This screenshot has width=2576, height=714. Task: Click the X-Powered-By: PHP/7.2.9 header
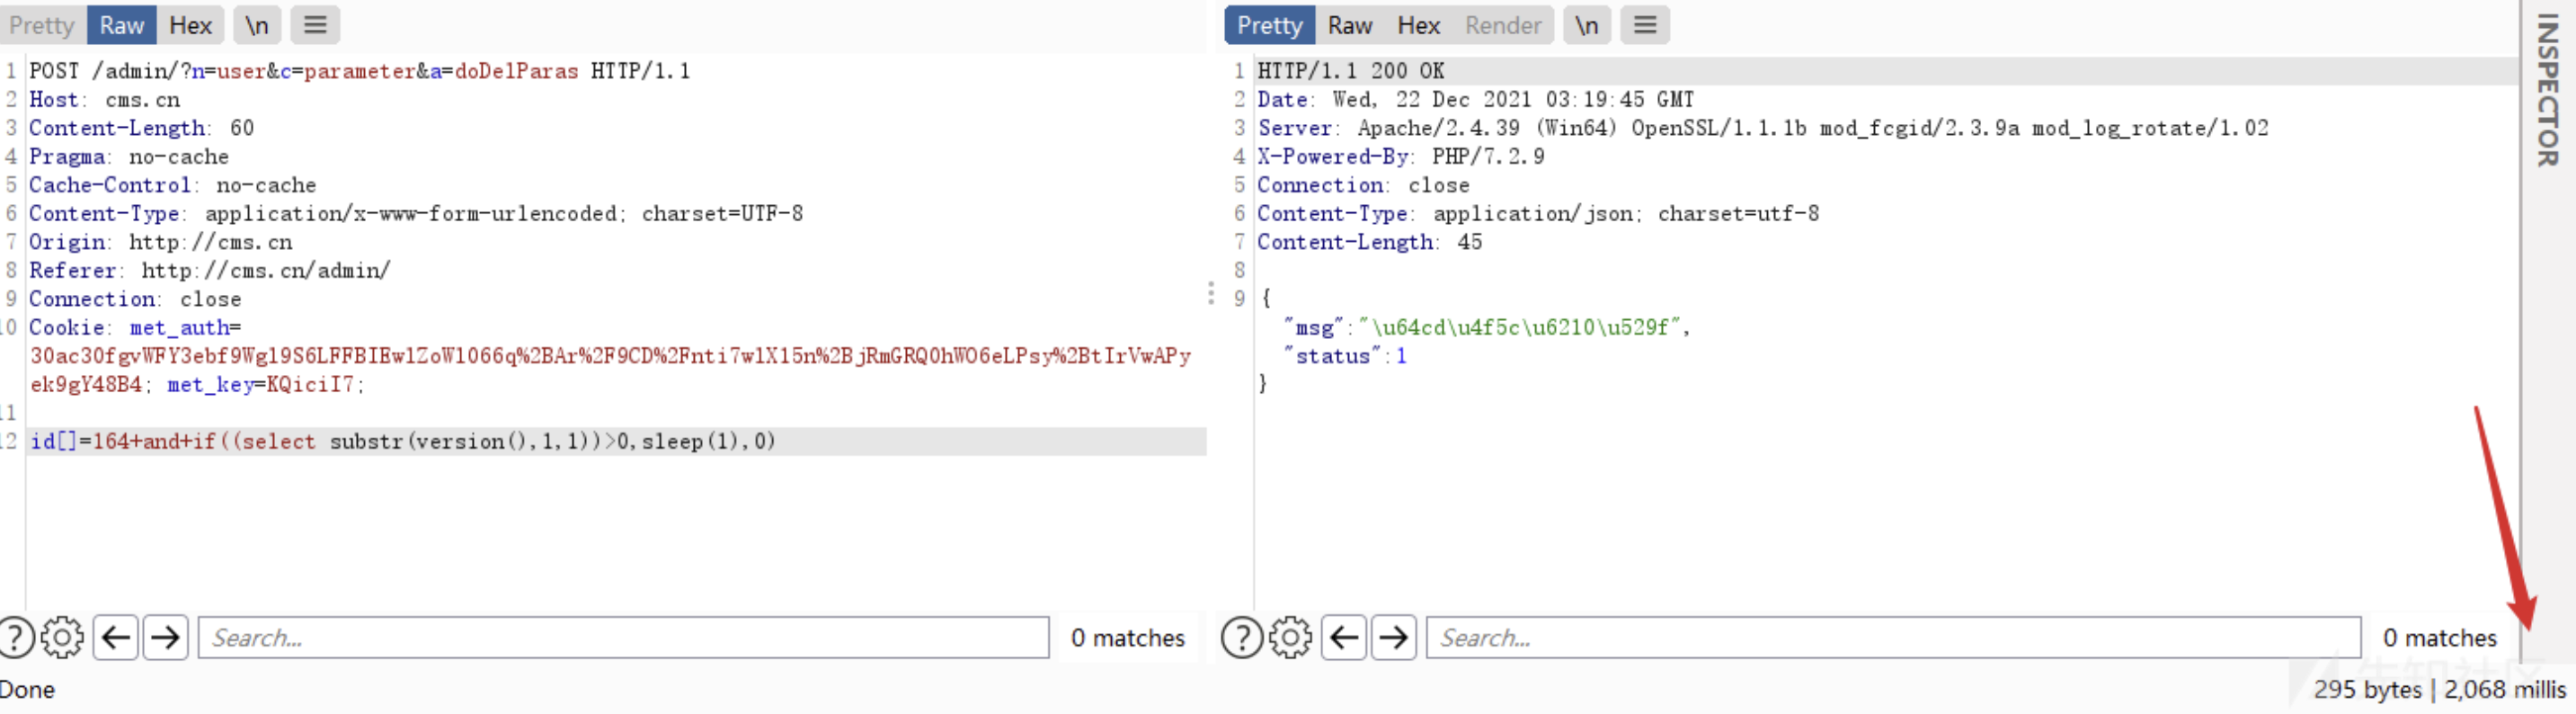[1401, 157]
